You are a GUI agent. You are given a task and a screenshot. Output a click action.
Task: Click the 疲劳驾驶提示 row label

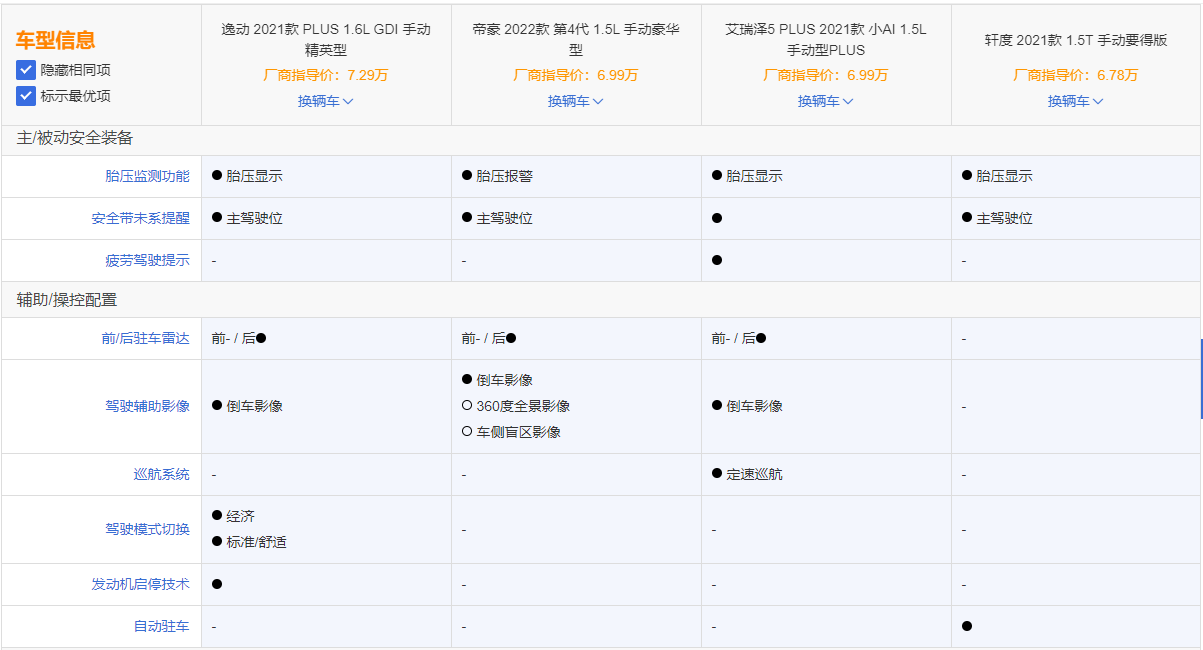pos(147,260)
